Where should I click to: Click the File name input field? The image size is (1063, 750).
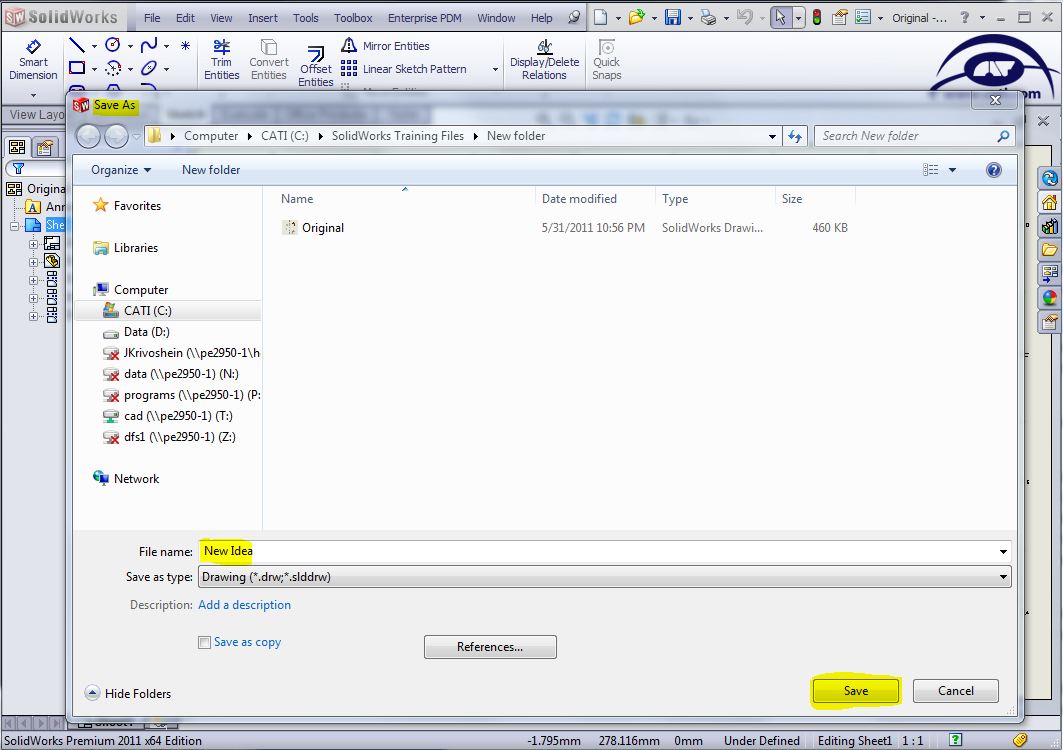pos(600,551)
